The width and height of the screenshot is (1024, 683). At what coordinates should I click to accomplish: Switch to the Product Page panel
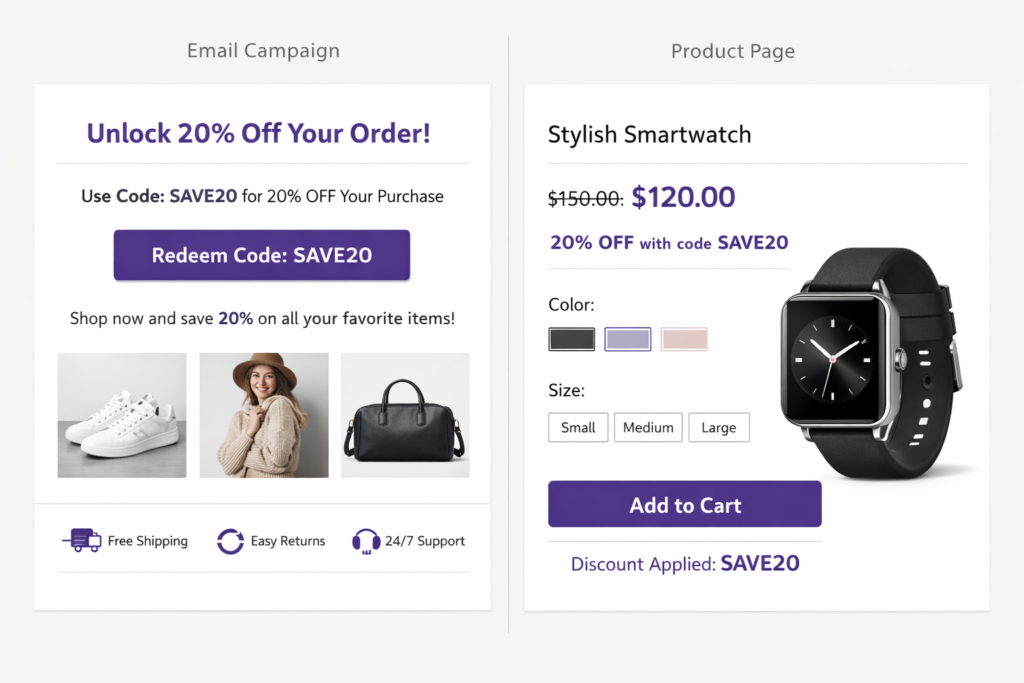[733, 50]
